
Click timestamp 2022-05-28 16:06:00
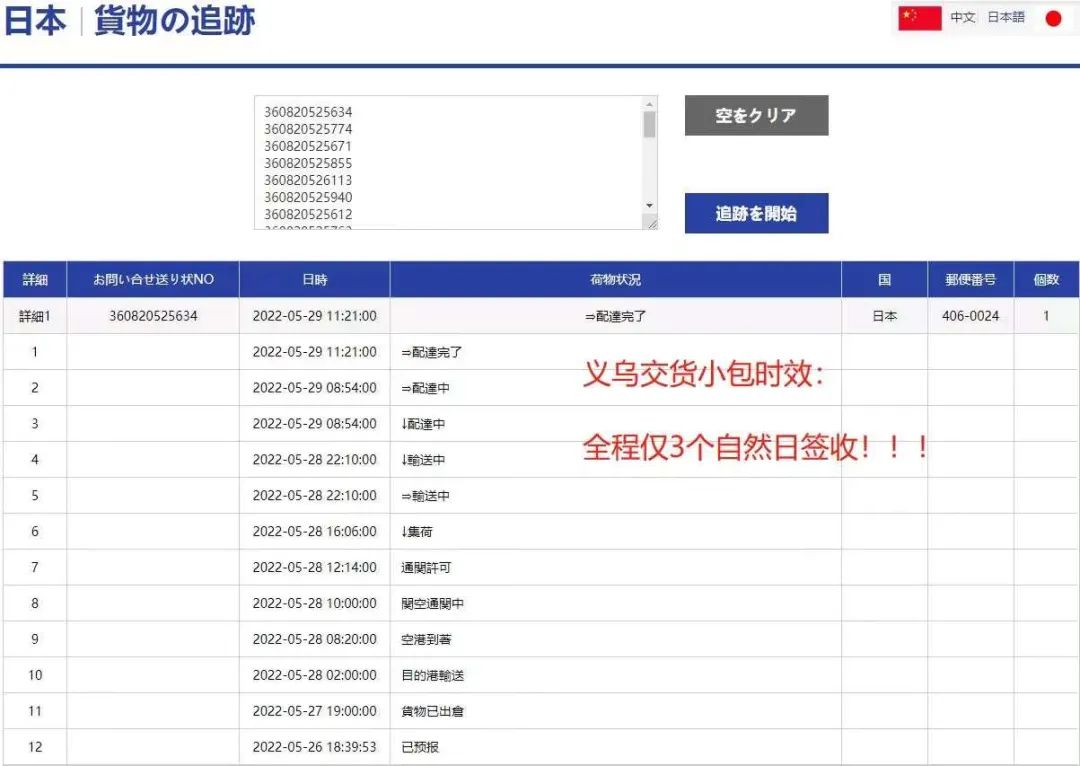coord(315,531)
